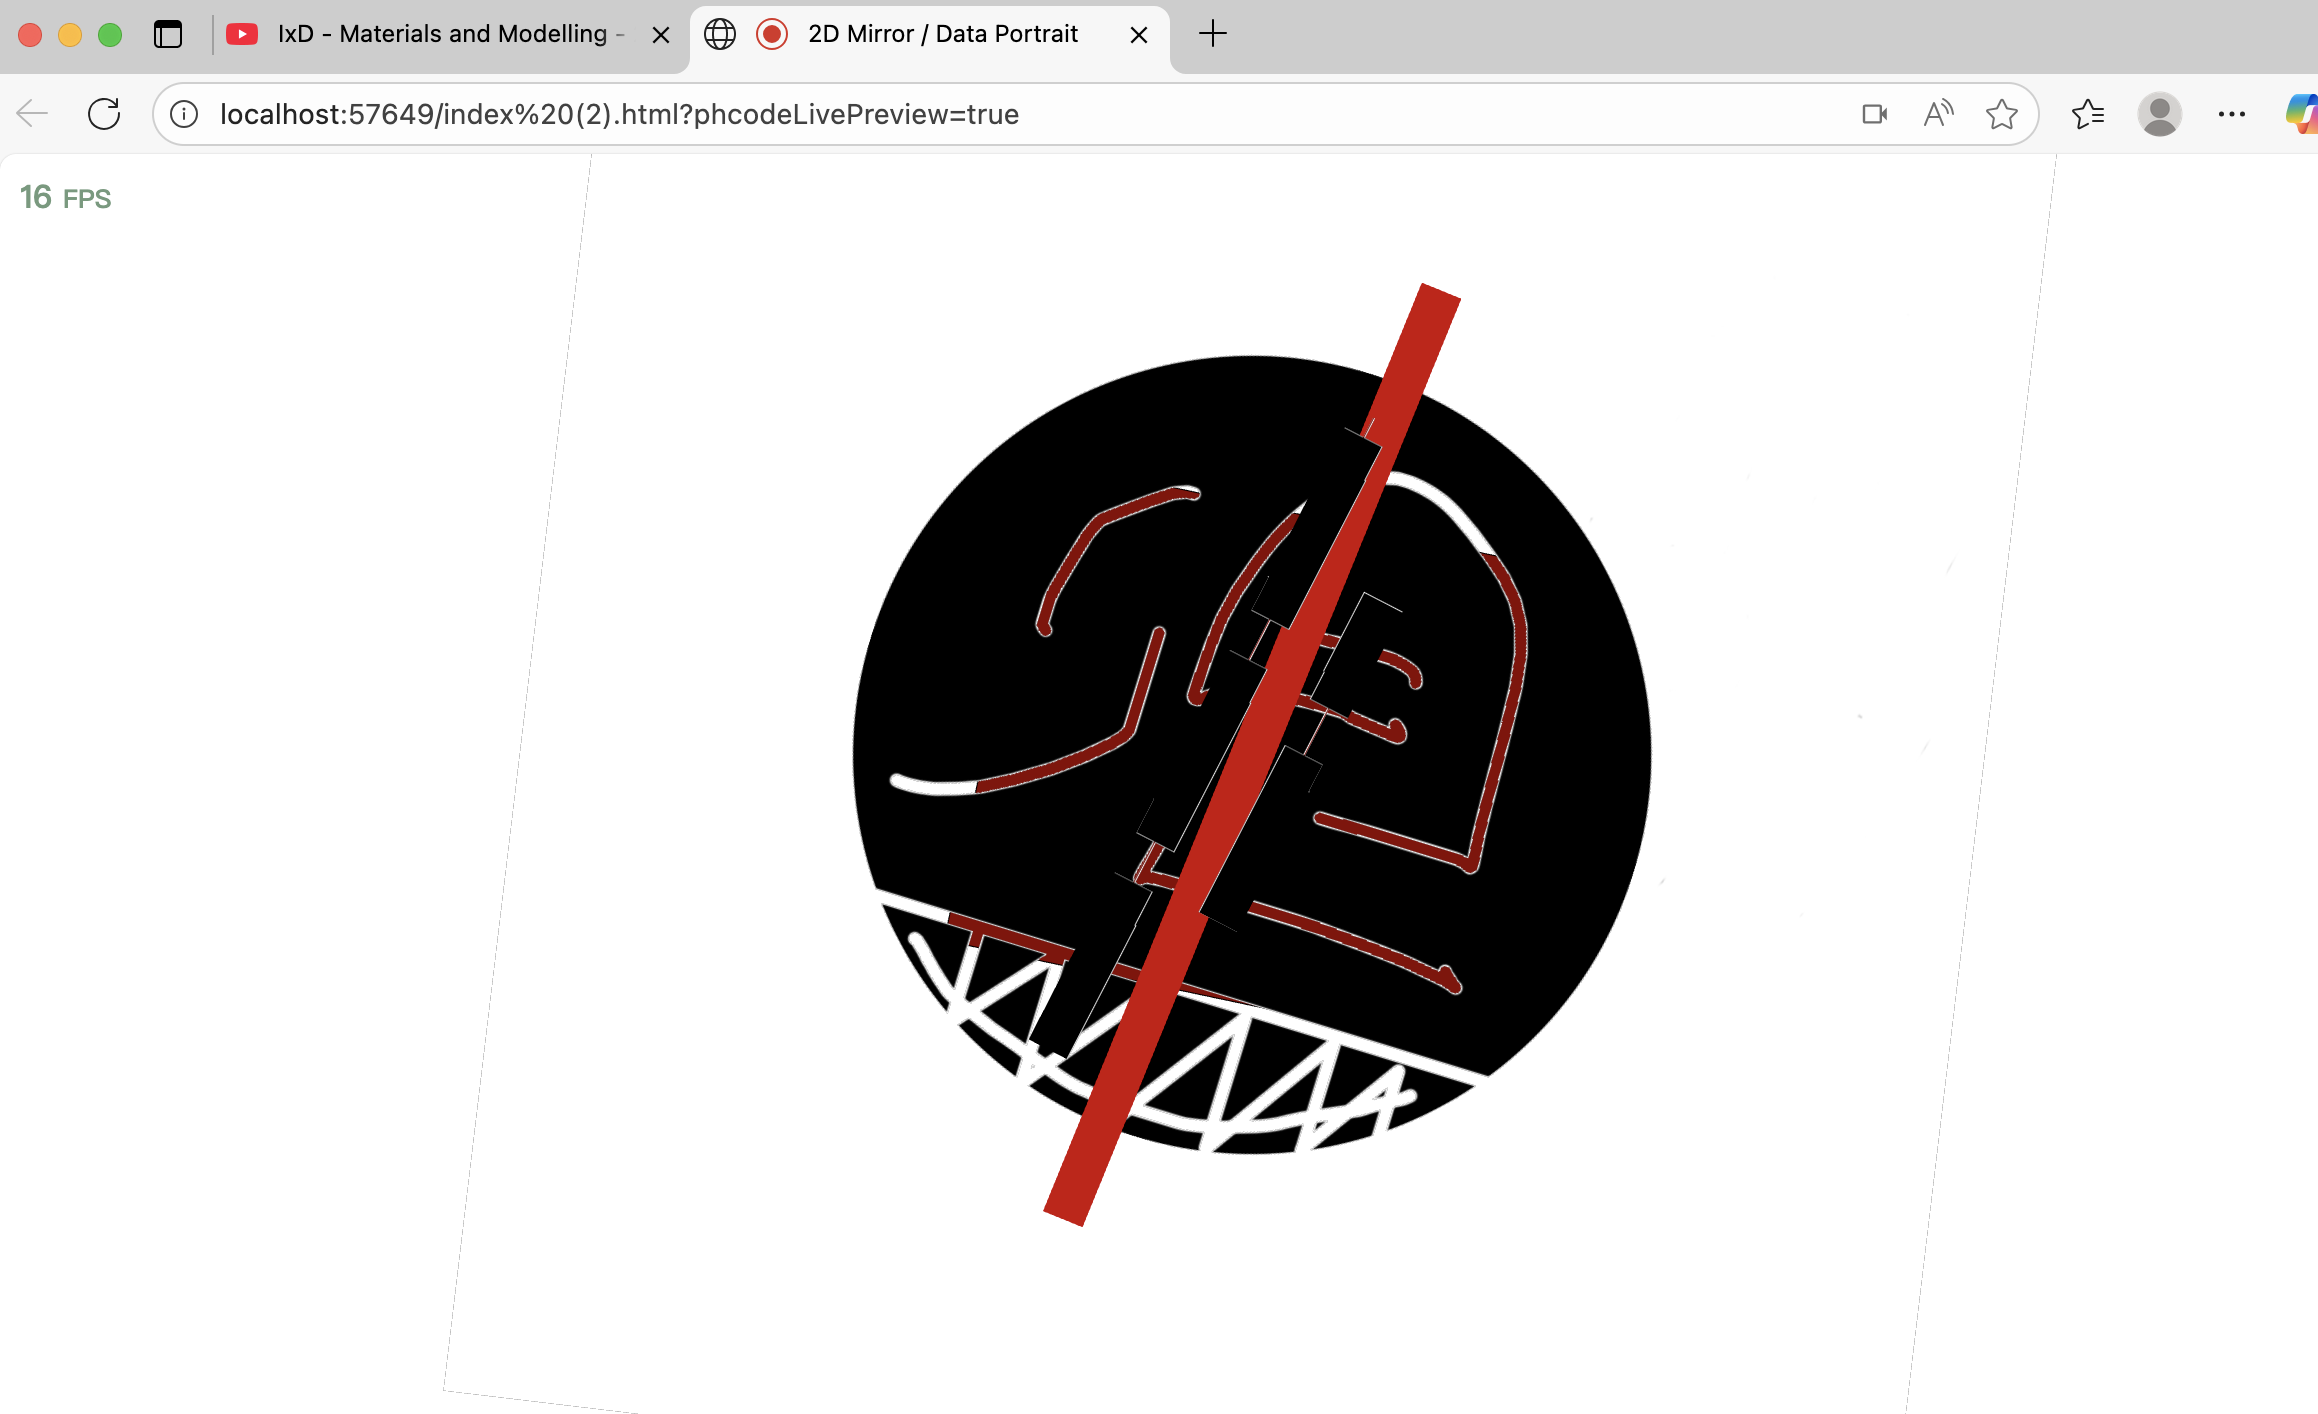The height and width of the screenshot is (1414, 2318).
Task: Navigate back using the back arrow
Action: coord(31,113)
